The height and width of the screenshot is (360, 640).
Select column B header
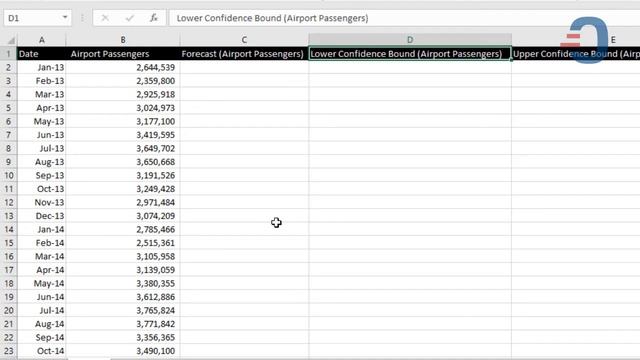click(x=122, y=40)
